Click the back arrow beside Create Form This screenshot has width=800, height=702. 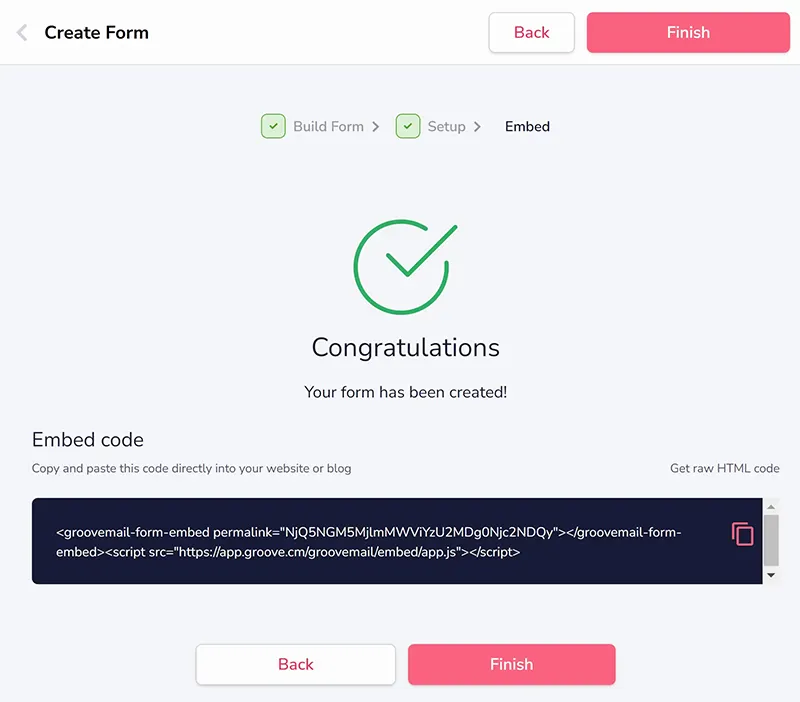22,33
